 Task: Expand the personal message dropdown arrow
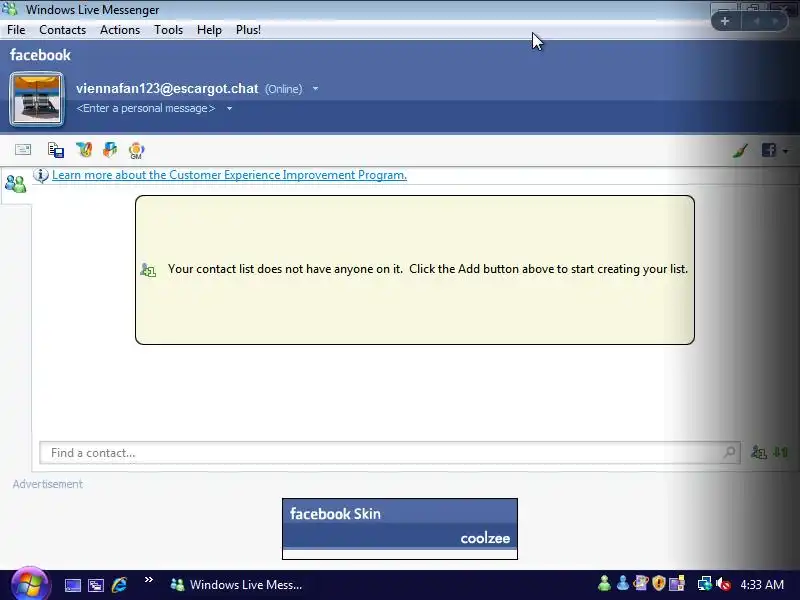point(230,109)
